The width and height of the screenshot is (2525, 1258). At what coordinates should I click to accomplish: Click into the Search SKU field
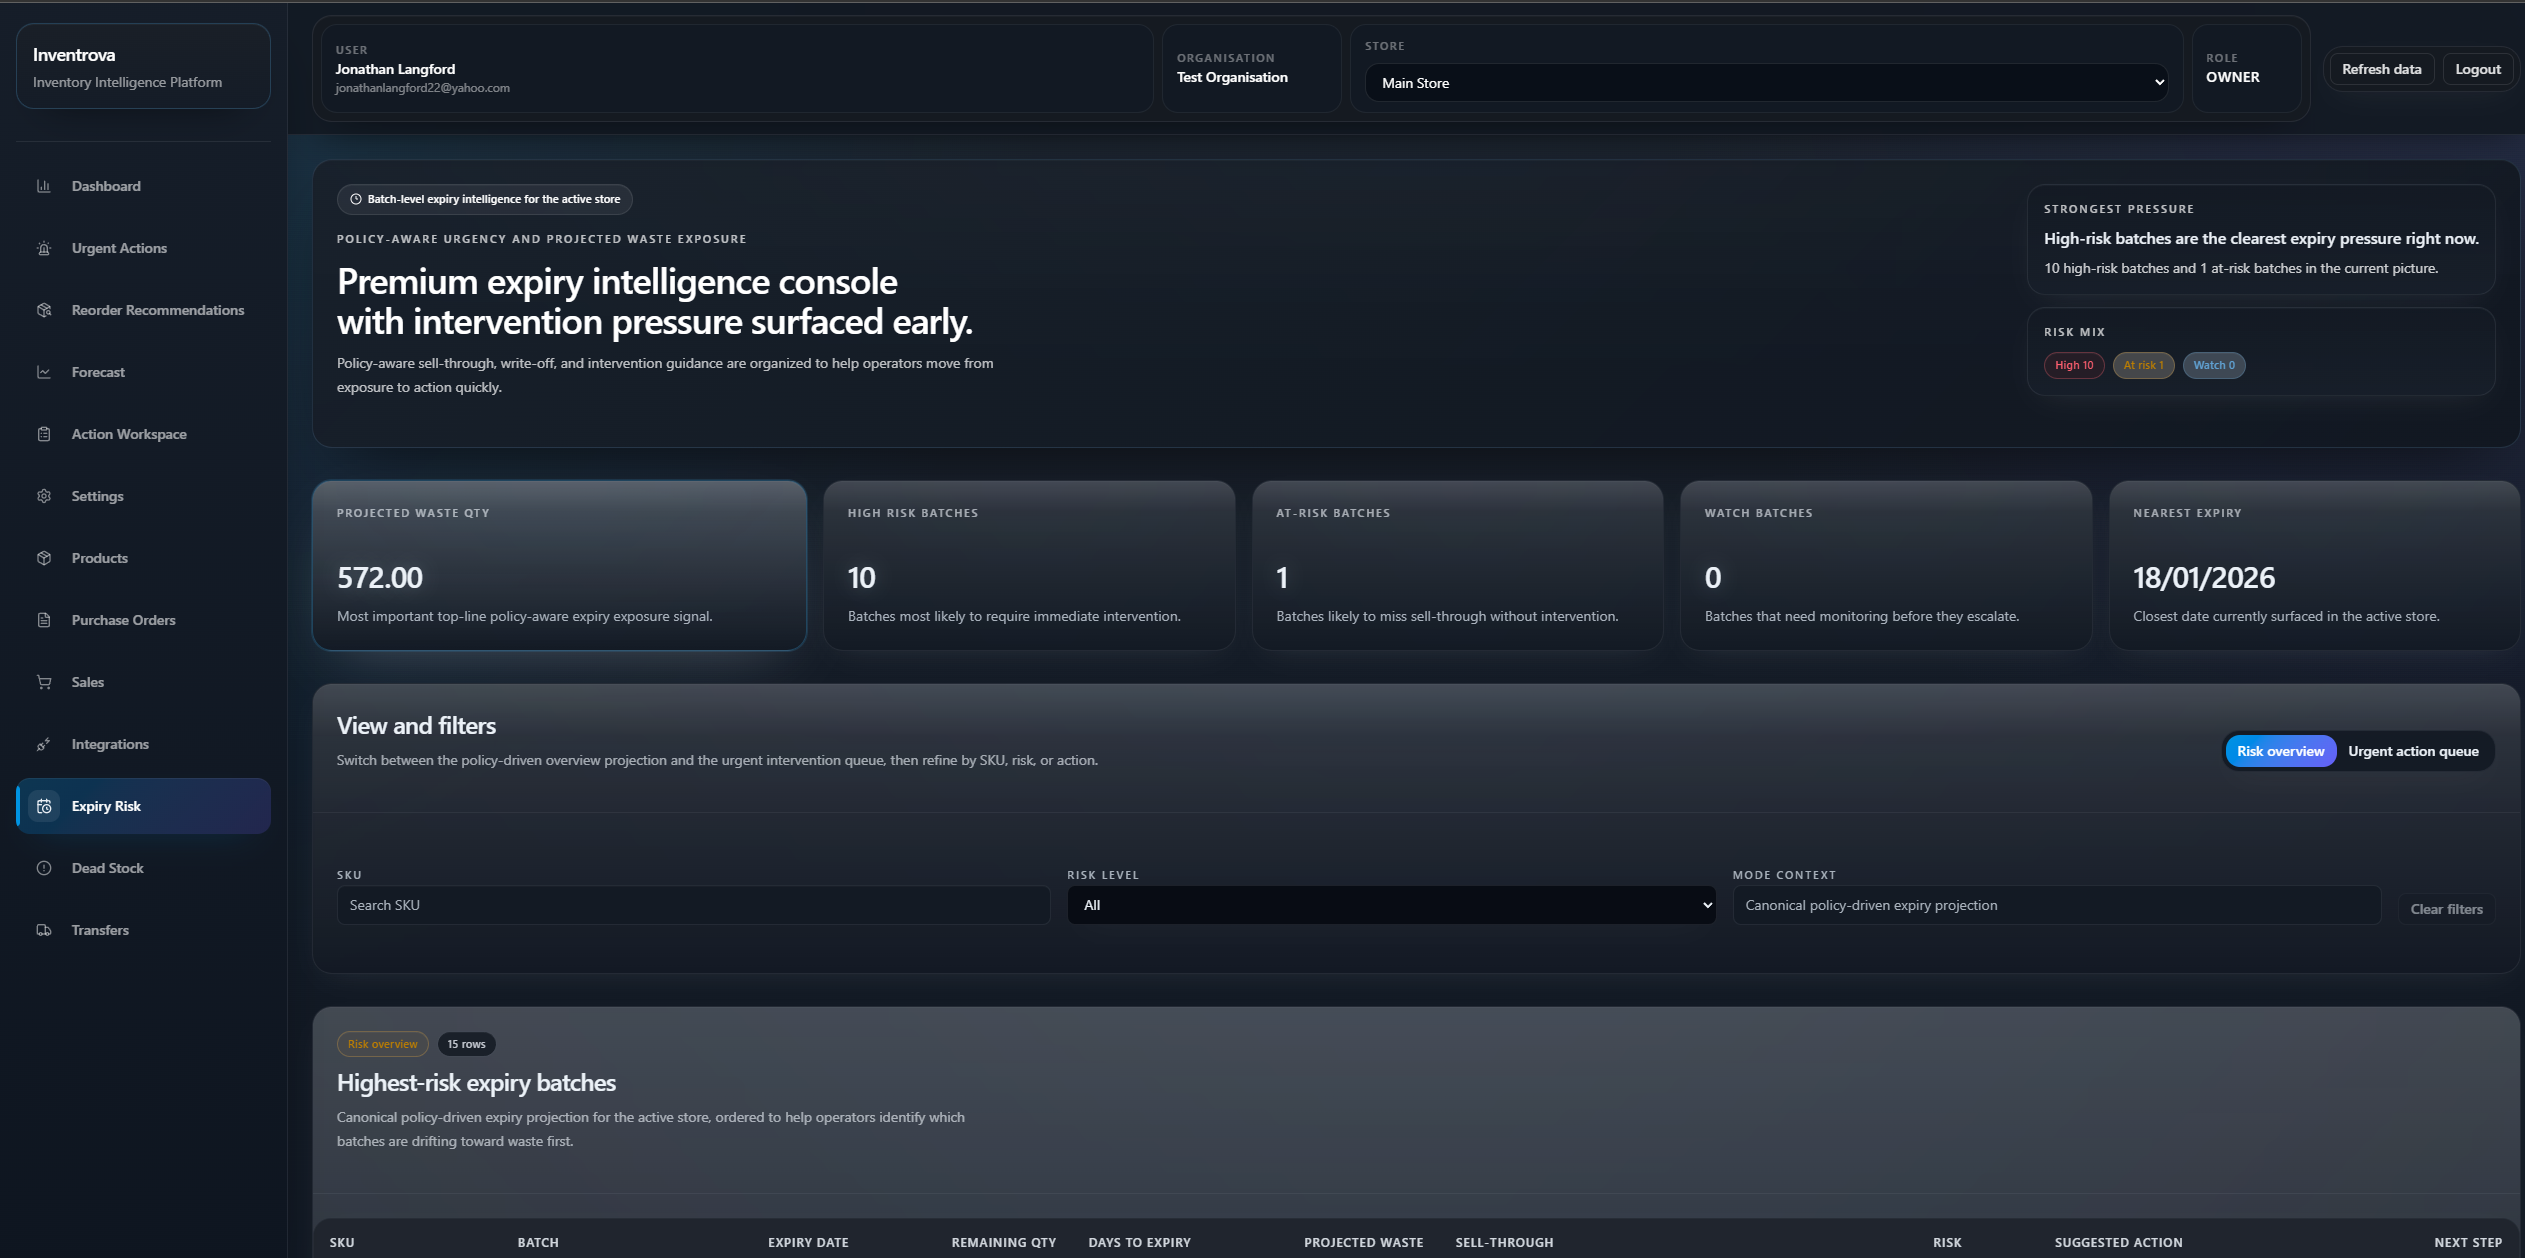point(692,904)
